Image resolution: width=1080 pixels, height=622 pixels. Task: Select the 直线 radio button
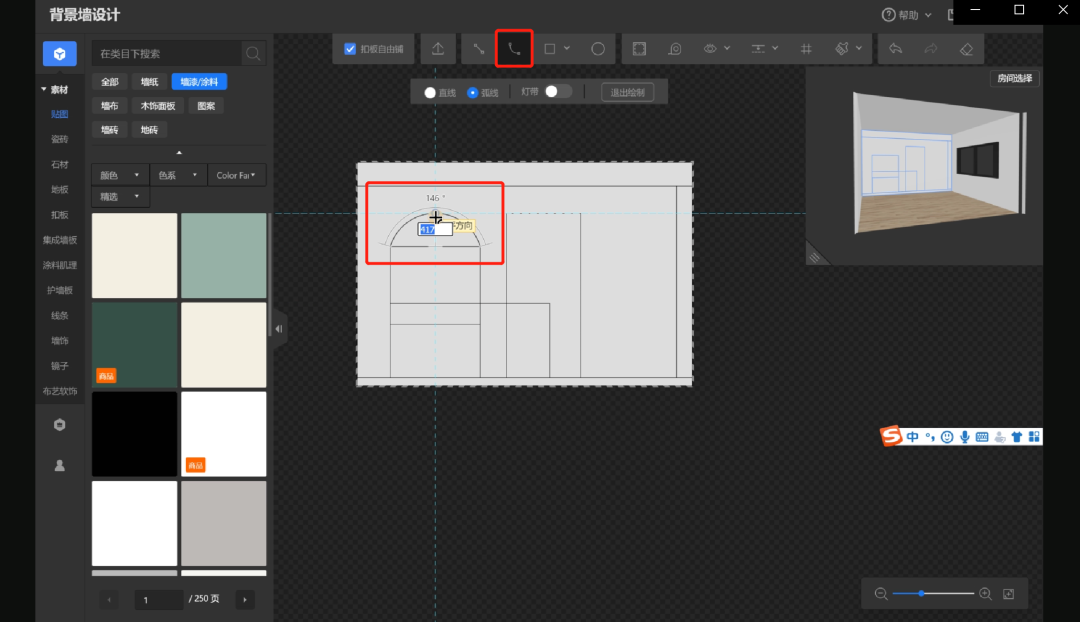point(430,92)
